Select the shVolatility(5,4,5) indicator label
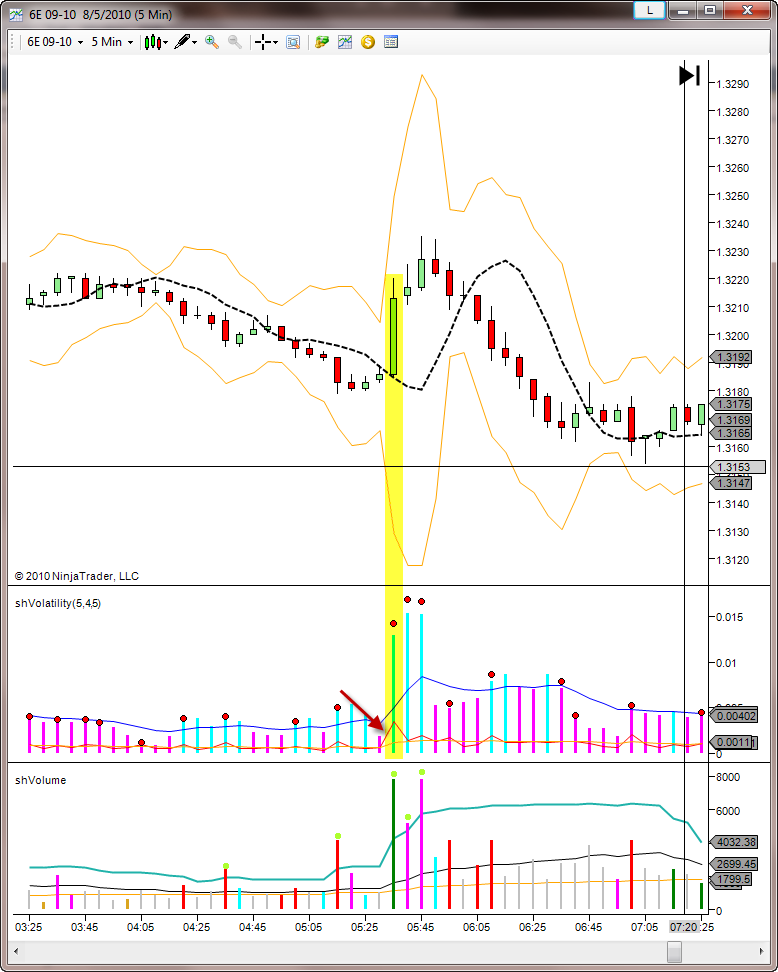Viewport: 778px width, 972px height. click(58, 603)
